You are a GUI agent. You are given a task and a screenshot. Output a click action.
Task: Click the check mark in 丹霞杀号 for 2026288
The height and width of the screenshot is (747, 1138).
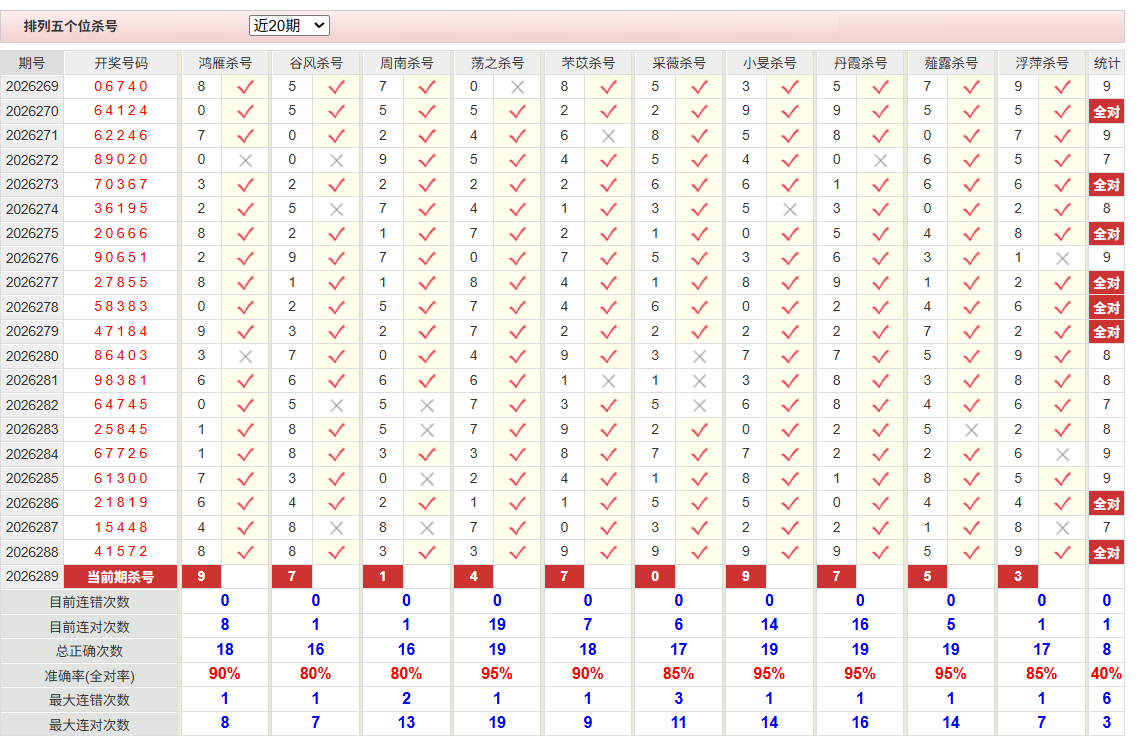[880, 552]
